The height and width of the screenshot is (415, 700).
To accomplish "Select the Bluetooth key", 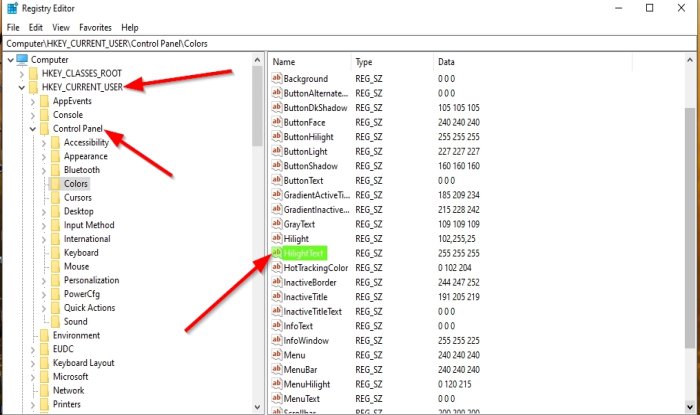I will click(x=82, y=170).
